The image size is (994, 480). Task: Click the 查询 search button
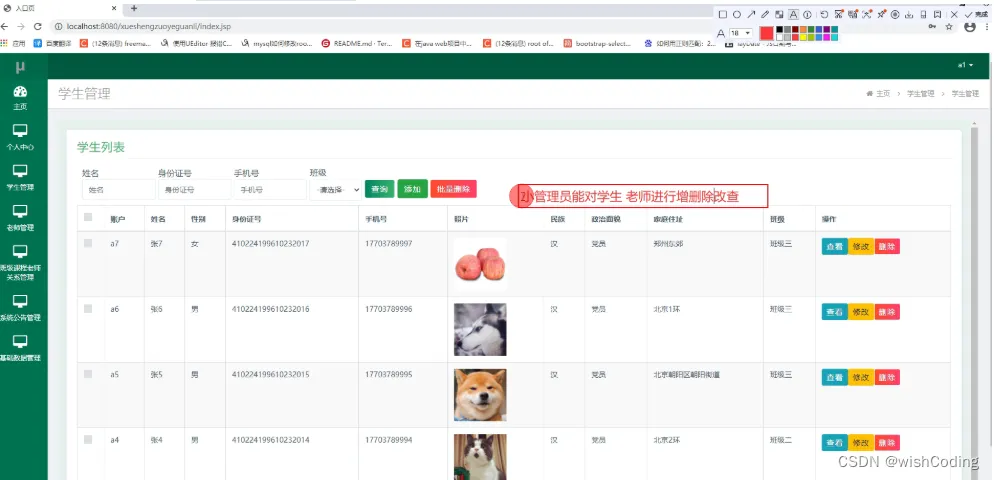(x=380, y=189)
